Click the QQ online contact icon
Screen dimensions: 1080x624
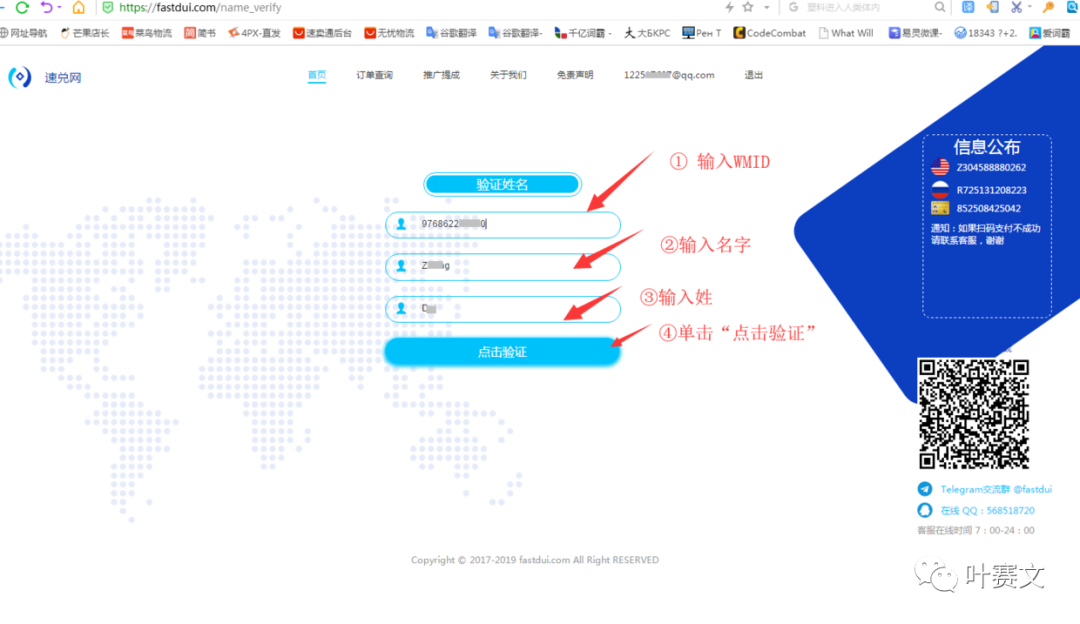pyautogui.click(x=925, y=510)
